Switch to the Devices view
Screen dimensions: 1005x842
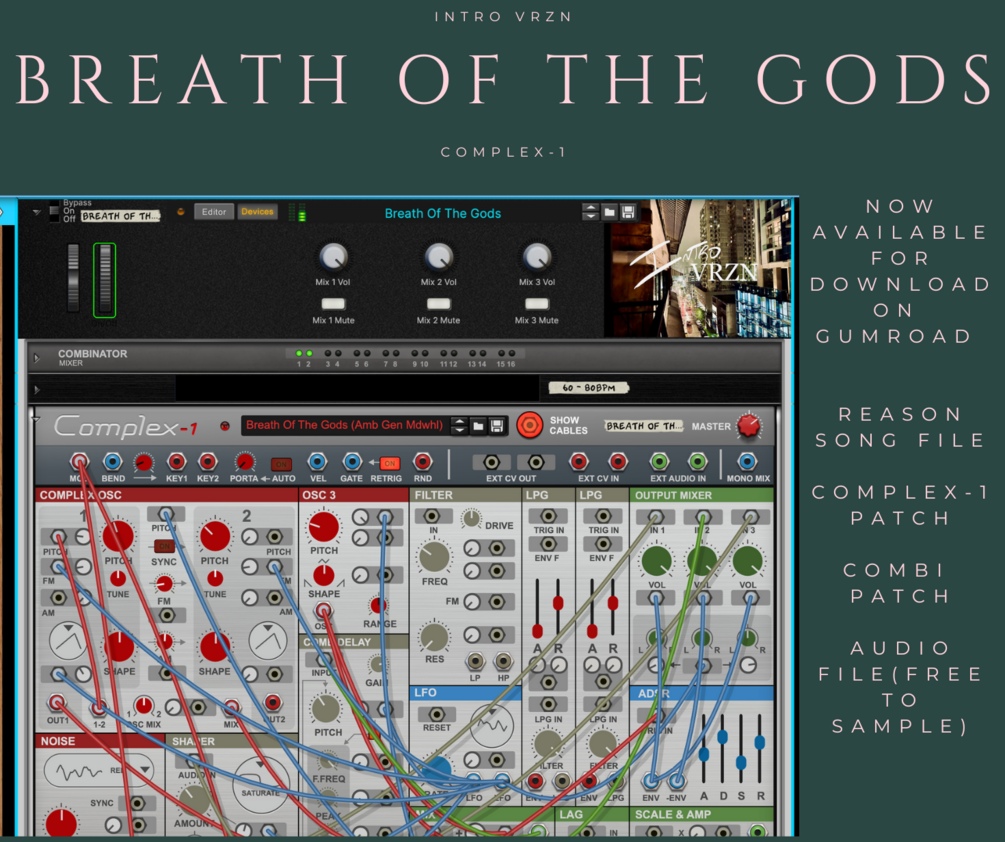click(x=257, y=211)
